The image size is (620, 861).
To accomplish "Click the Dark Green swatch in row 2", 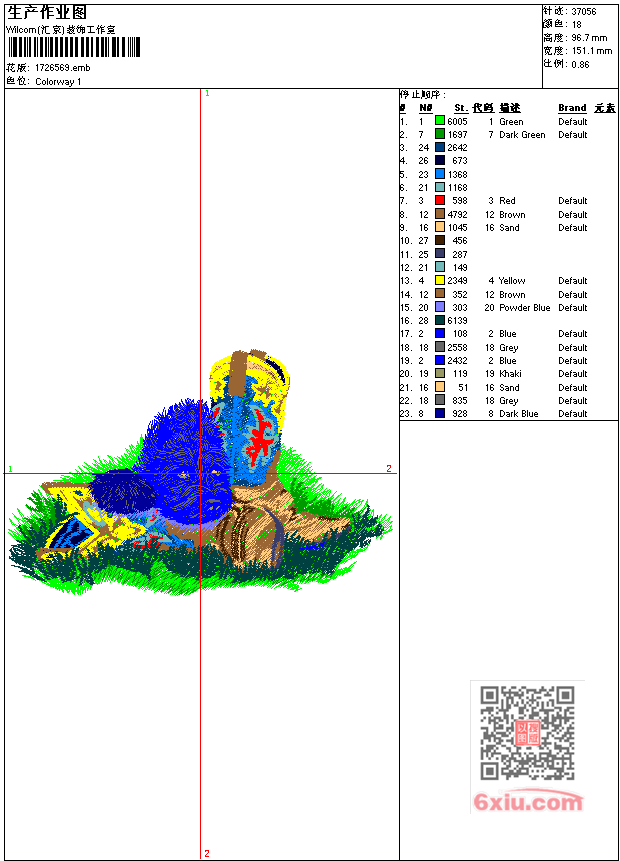I will 440,134.
